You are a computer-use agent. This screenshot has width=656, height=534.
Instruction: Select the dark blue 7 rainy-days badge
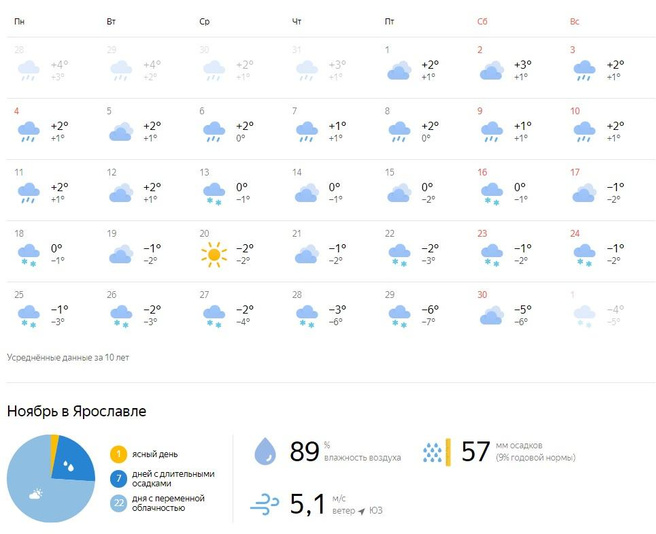118,479
